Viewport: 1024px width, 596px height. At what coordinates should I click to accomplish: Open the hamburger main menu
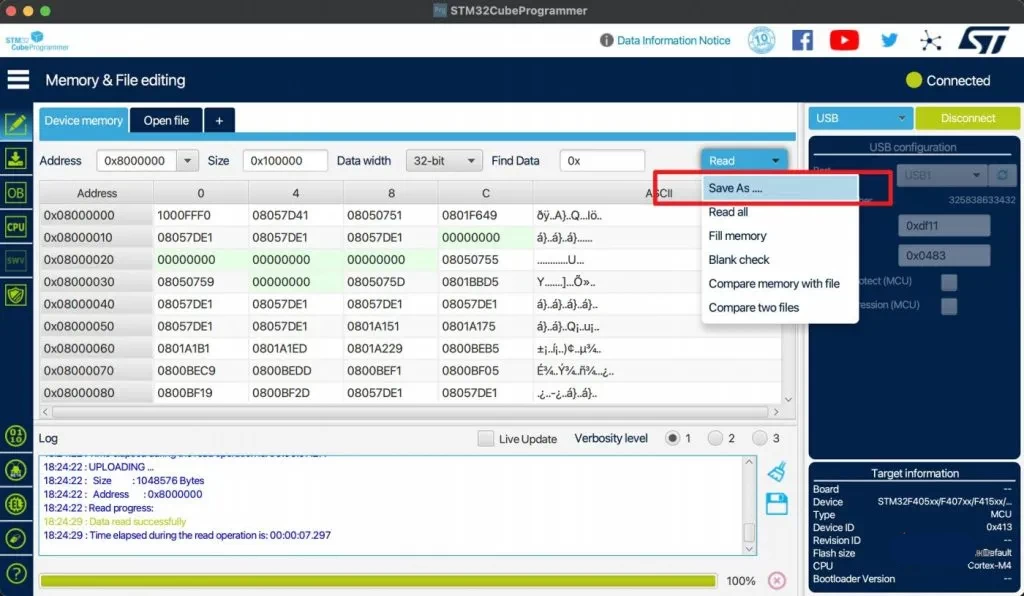coord(18,80)
